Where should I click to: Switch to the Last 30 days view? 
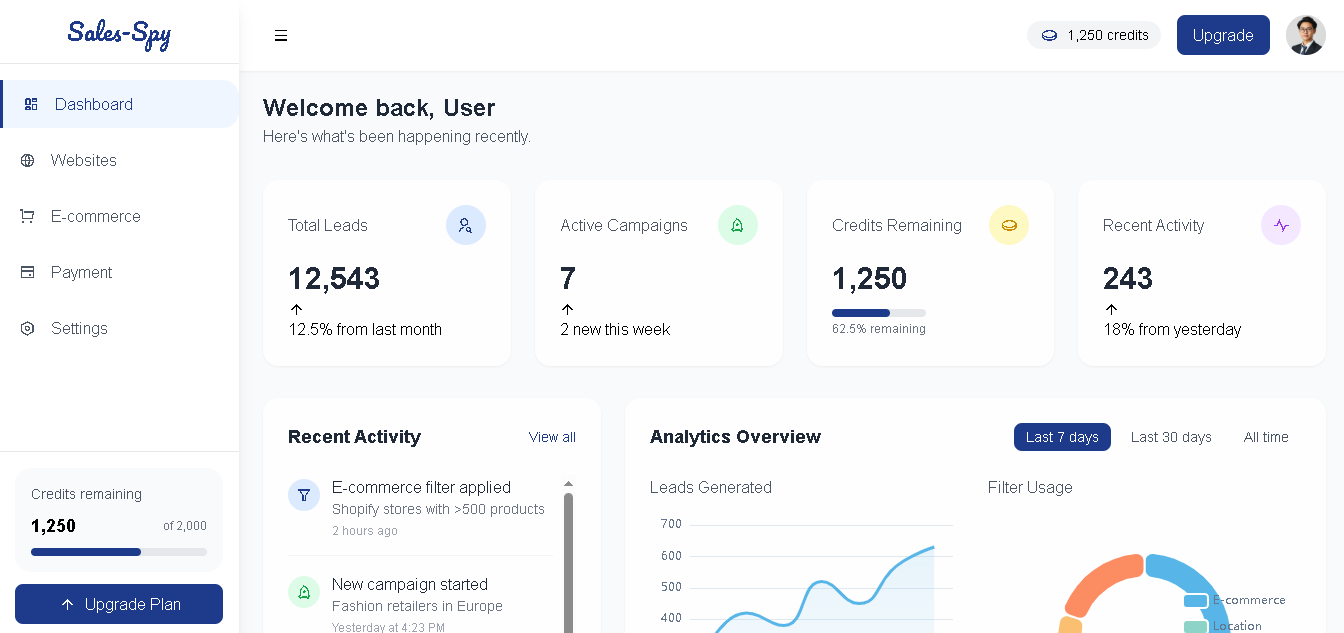(1171, 437)
